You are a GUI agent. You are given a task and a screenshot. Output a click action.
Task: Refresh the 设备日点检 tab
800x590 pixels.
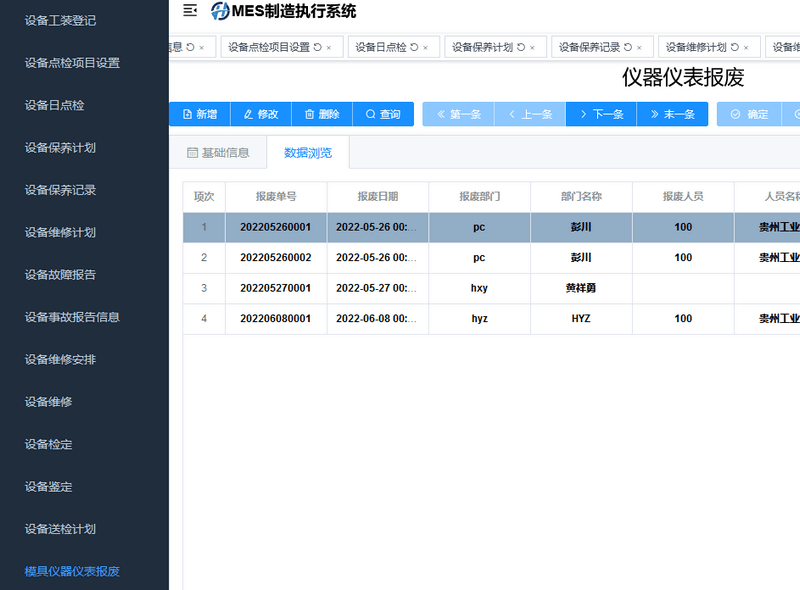(x=414, y=47)
